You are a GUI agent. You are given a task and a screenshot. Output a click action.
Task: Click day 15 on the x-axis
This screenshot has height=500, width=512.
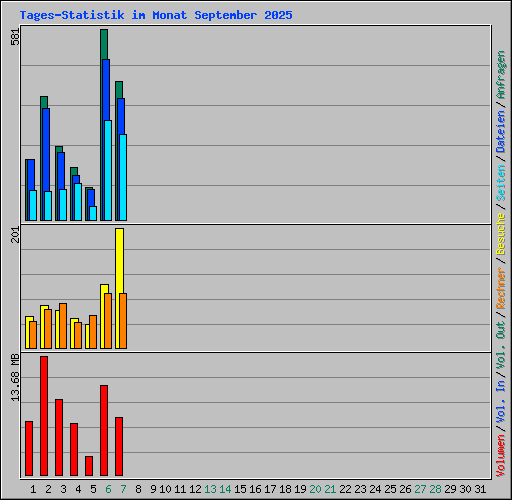(240, 489)
